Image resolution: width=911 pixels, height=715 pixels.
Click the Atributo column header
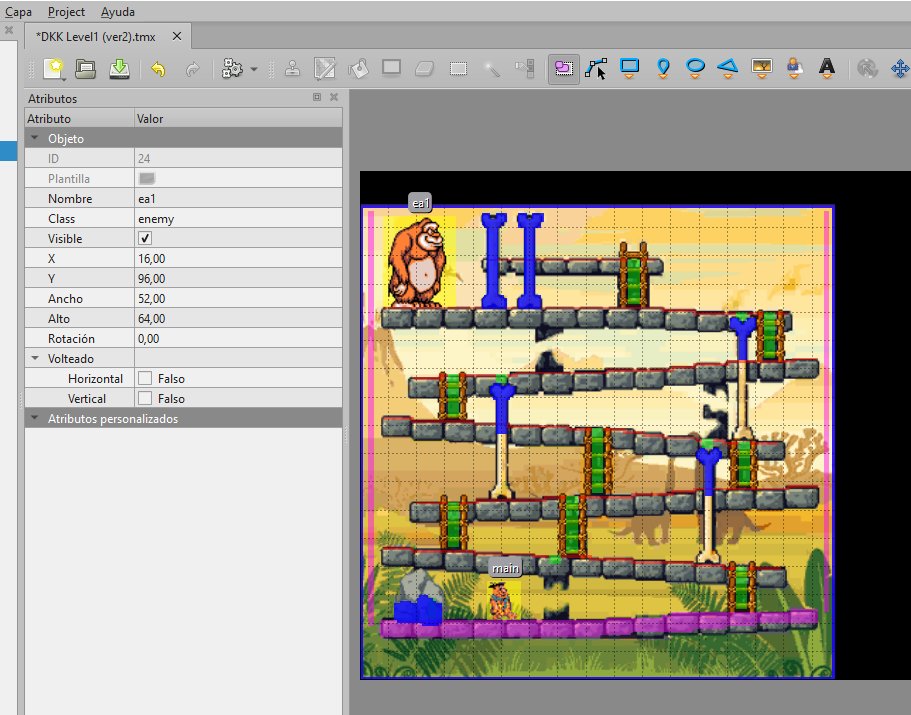(80, 118)
